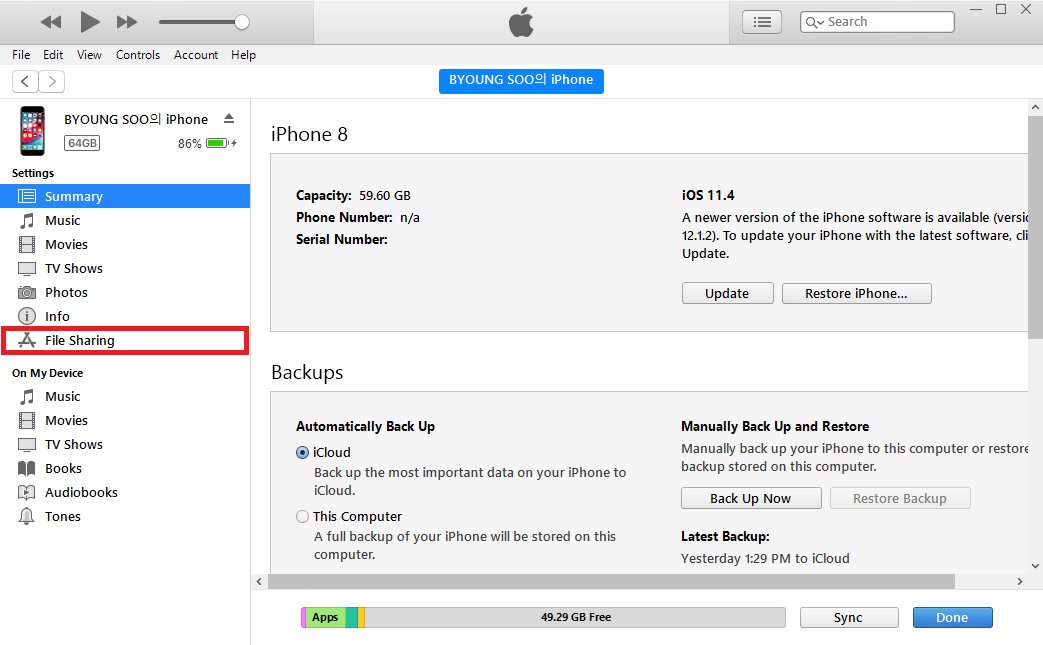Click Back Up Now button
Screen dimensions: 1043x645
tap(751, 498)
